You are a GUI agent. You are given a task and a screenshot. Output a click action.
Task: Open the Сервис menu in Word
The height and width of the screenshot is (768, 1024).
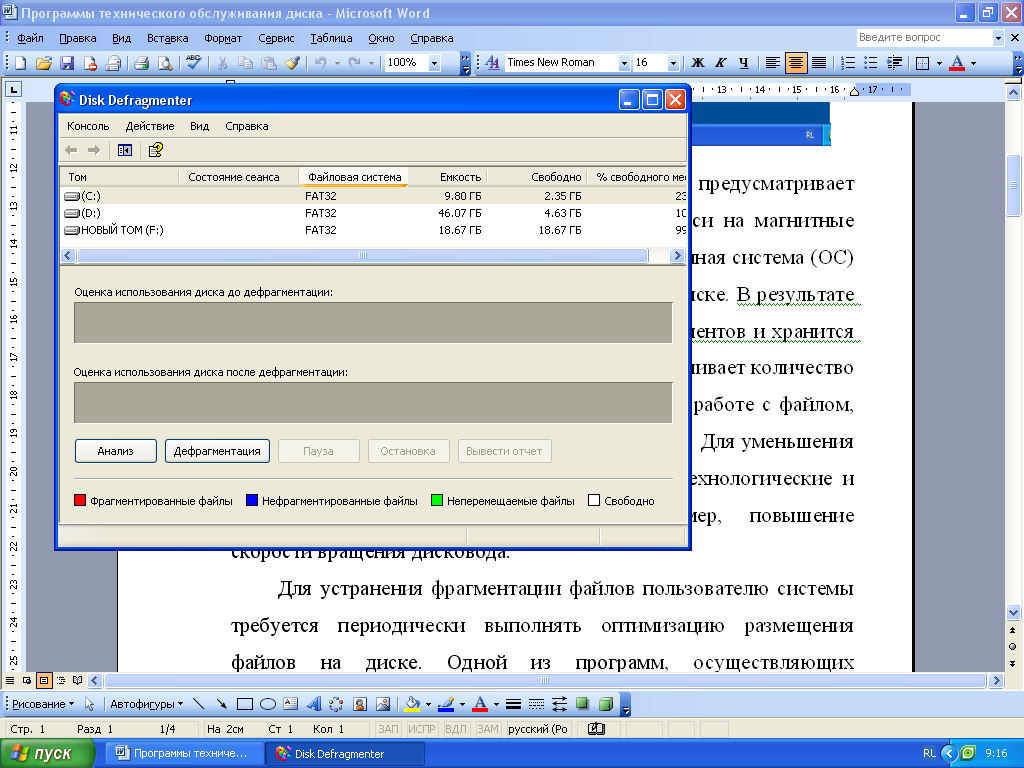click(x=276, y=38)
